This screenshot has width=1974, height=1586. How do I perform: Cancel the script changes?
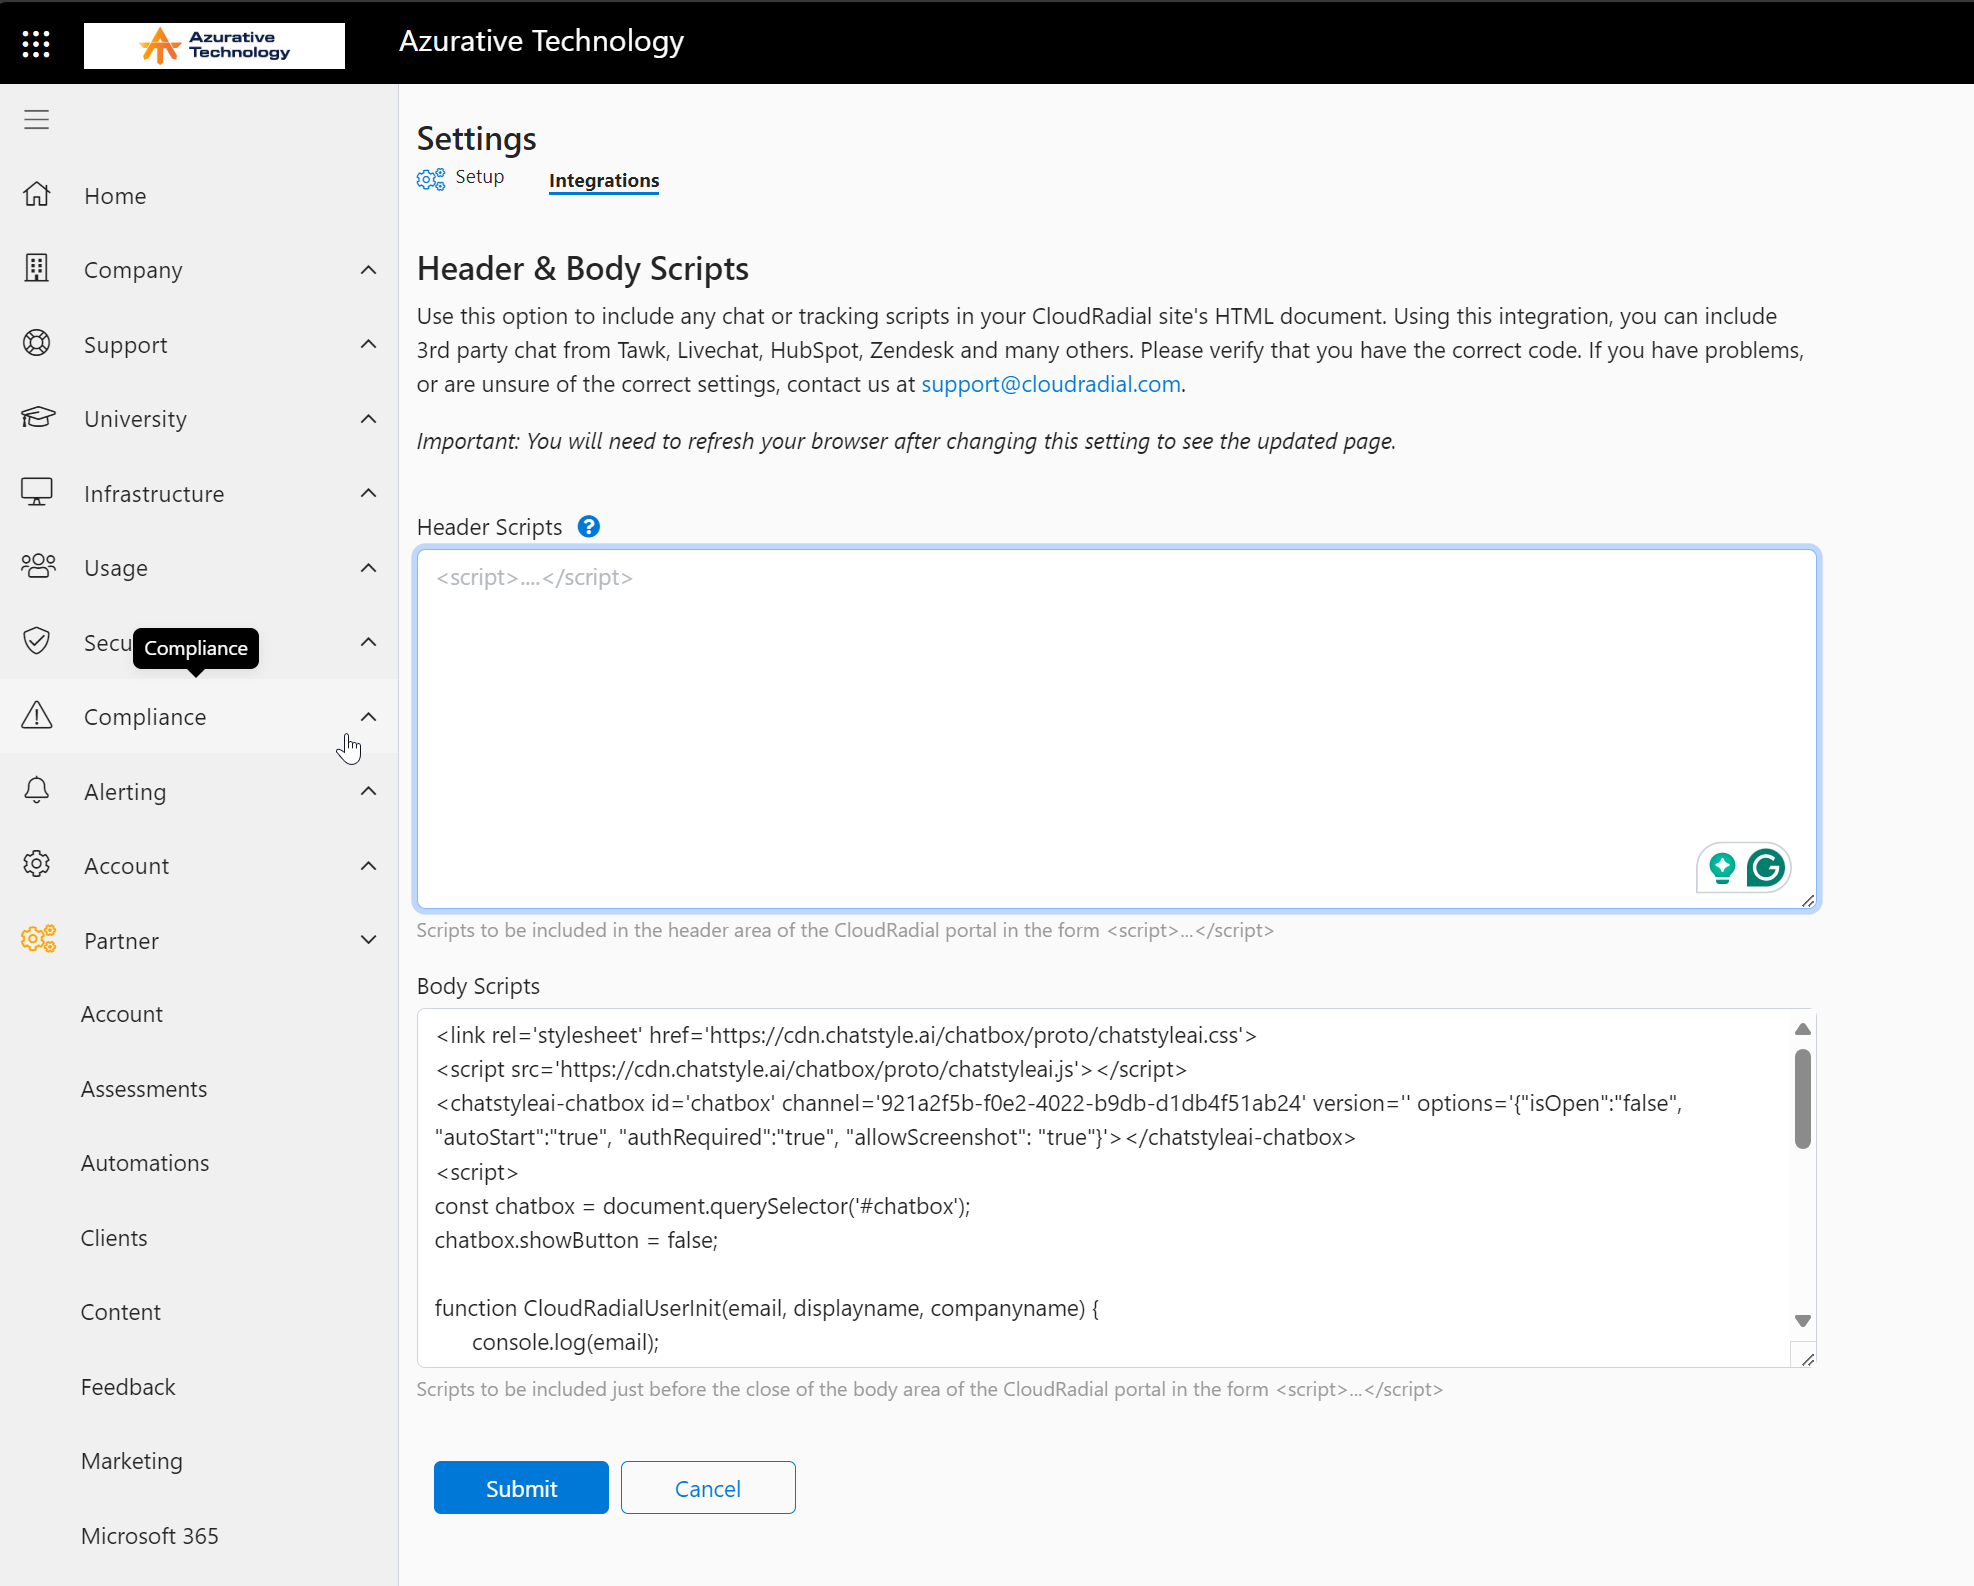point(708,1488)
